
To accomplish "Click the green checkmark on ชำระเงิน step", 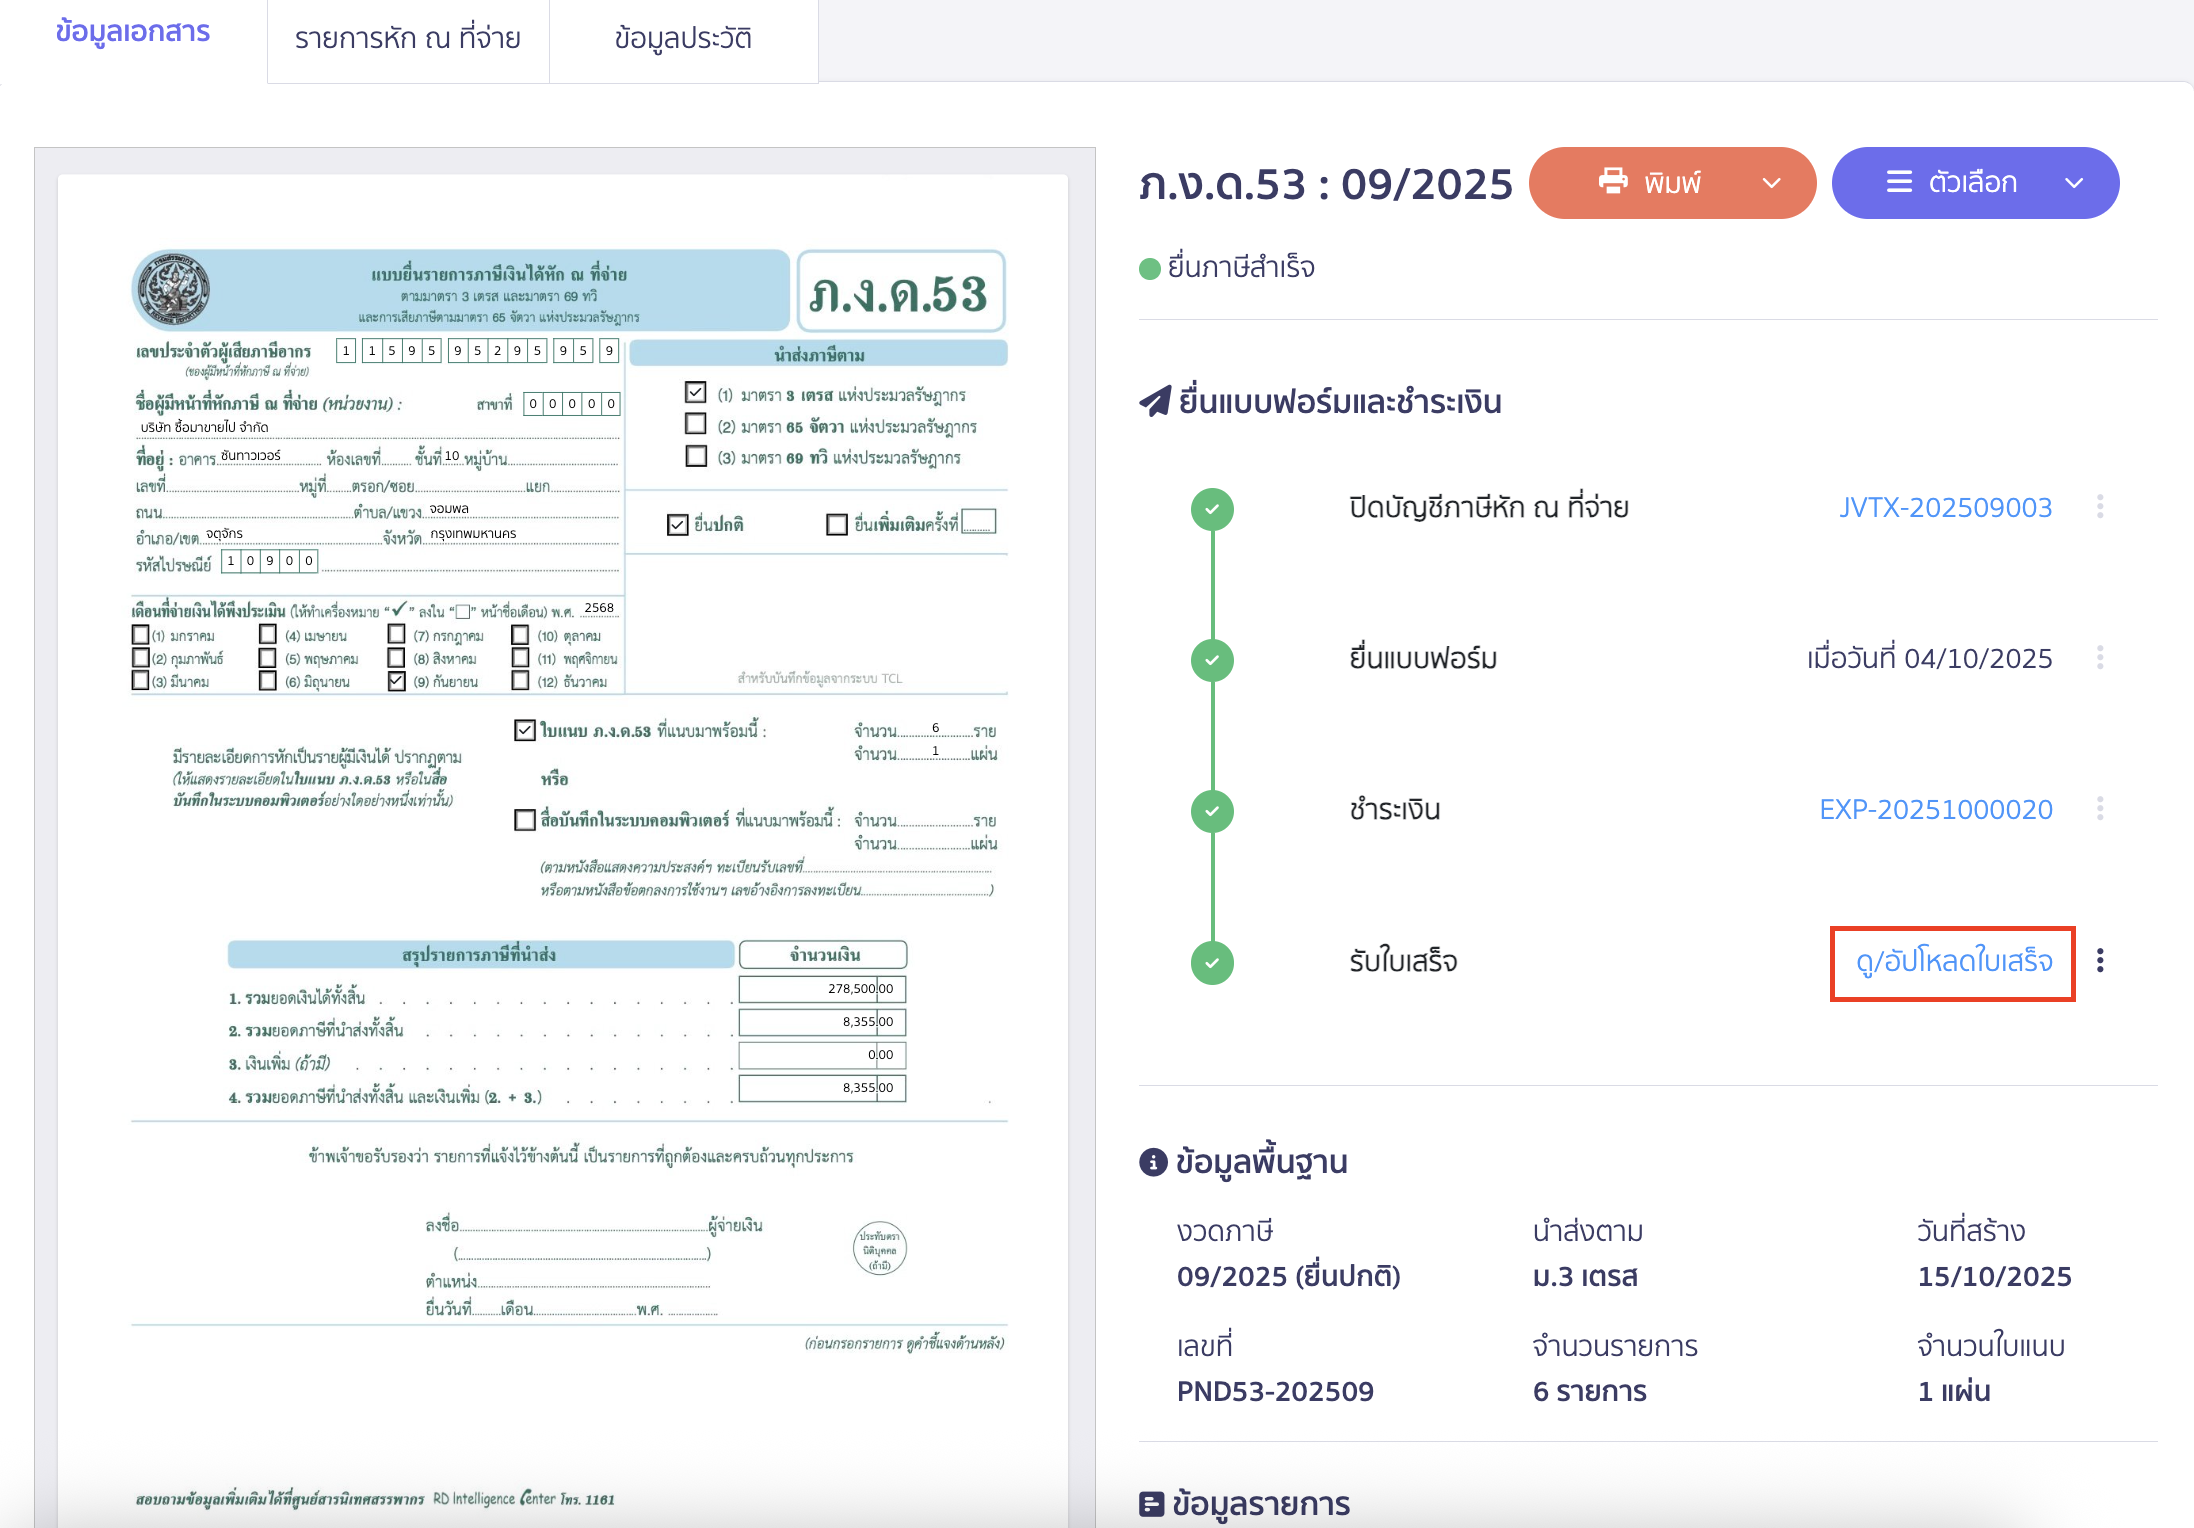I will pos(1213,810).
